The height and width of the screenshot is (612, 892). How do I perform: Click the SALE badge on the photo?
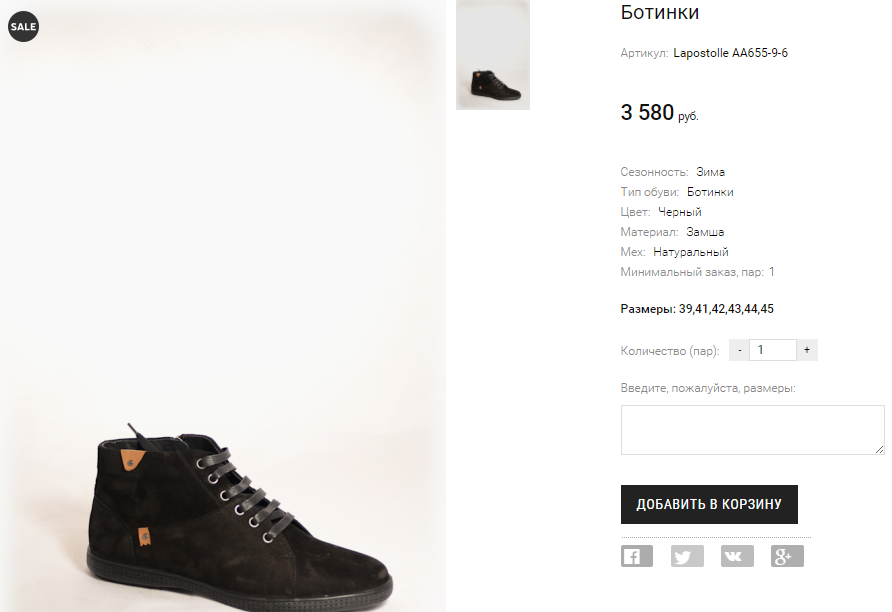(23, 27)
